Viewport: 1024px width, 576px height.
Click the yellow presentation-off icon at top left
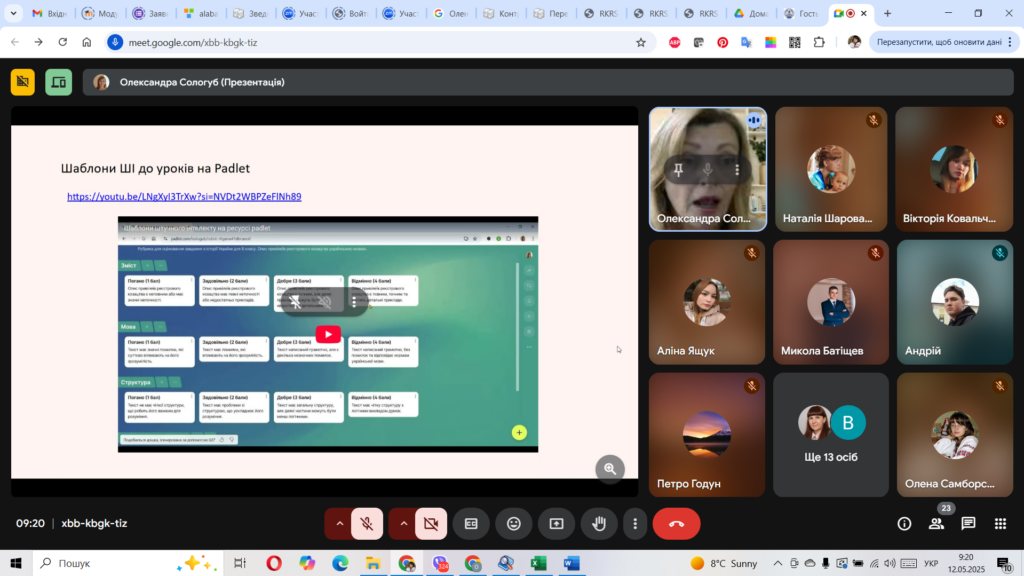pyautogui.click(x=23, y=82)
